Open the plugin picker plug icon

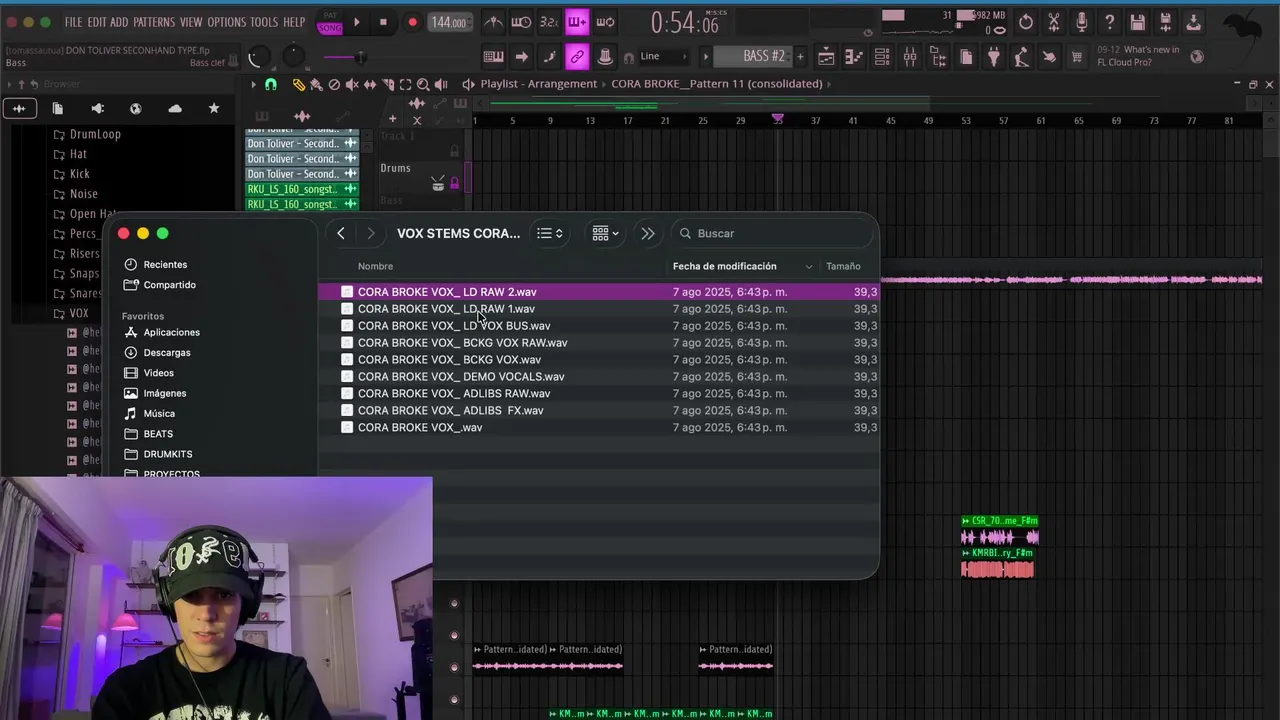[x=994, y=57]
